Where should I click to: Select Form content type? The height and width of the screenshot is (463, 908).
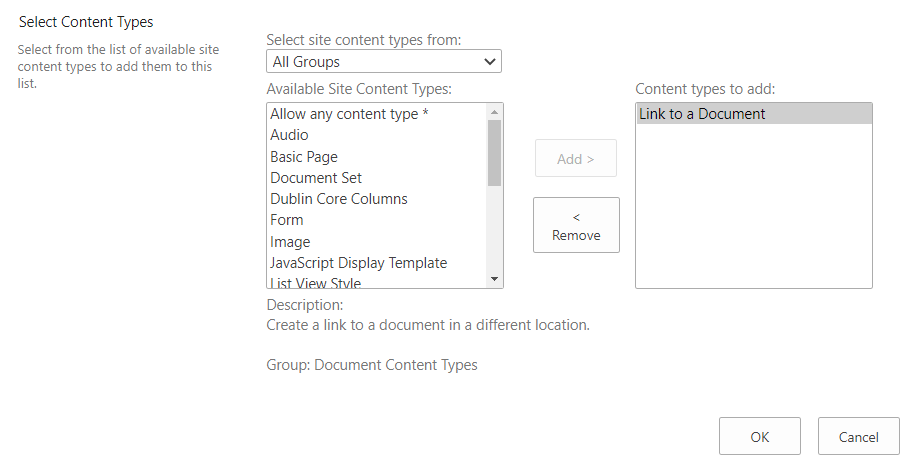pos(287,220)
